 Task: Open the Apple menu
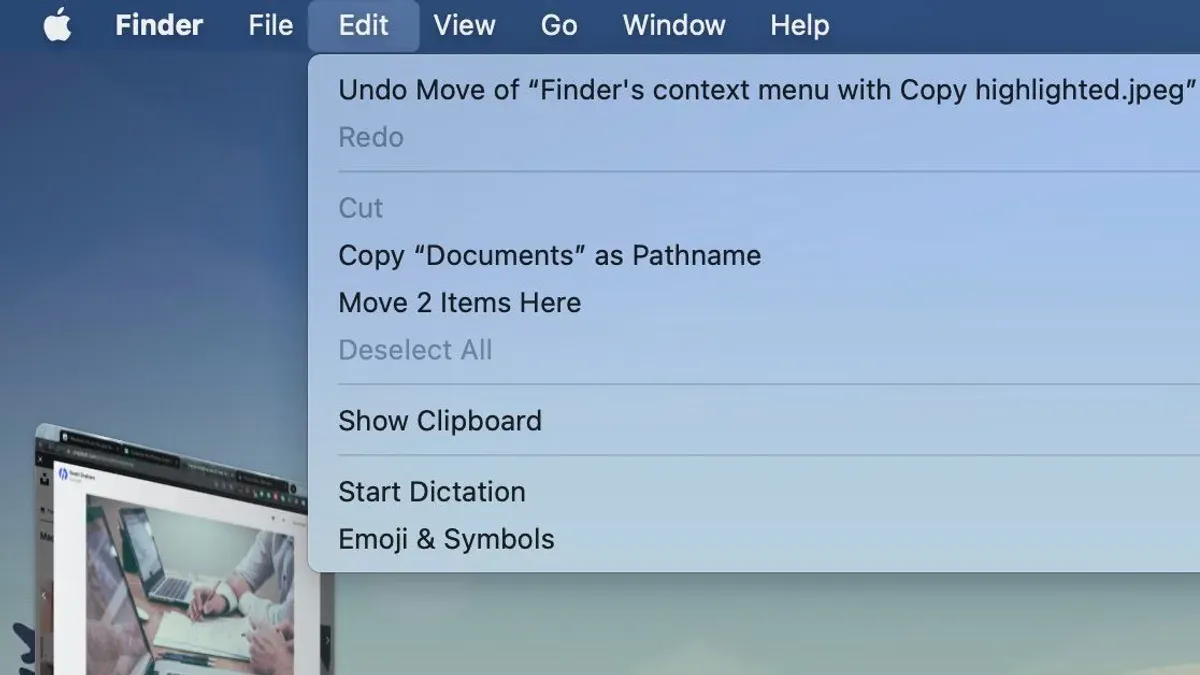tap(57, 25)
